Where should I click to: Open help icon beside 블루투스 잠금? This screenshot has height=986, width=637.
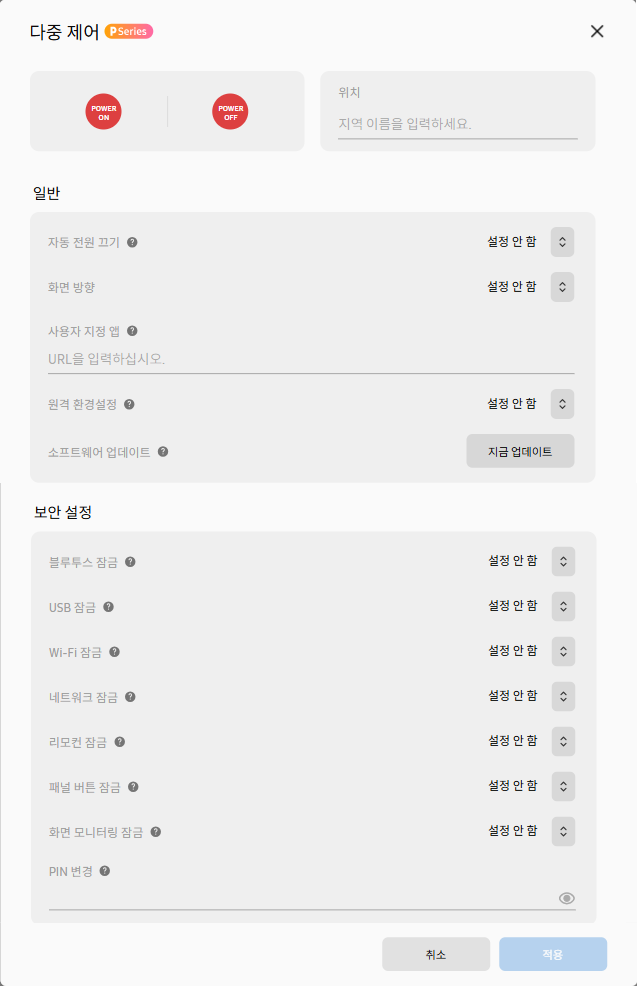point(130,562)
